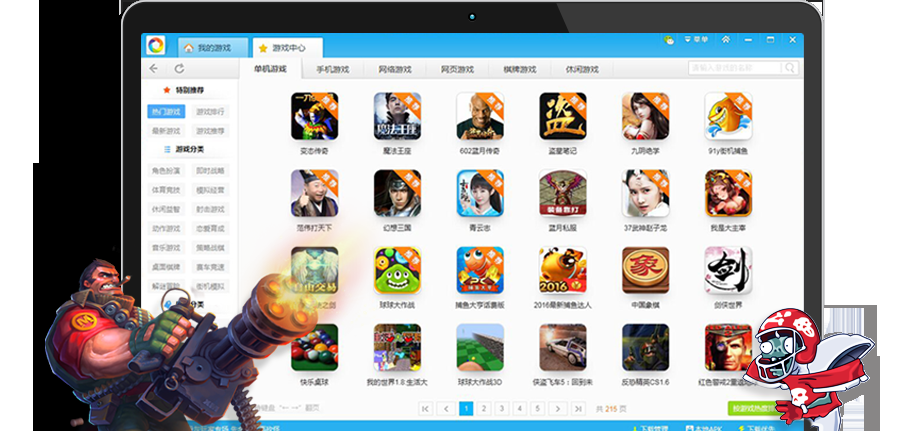The height and width of the screenshot is (431, 903).
Task: Click the 捕鱼大亨 orange fish icon
Action: point(480,270)
